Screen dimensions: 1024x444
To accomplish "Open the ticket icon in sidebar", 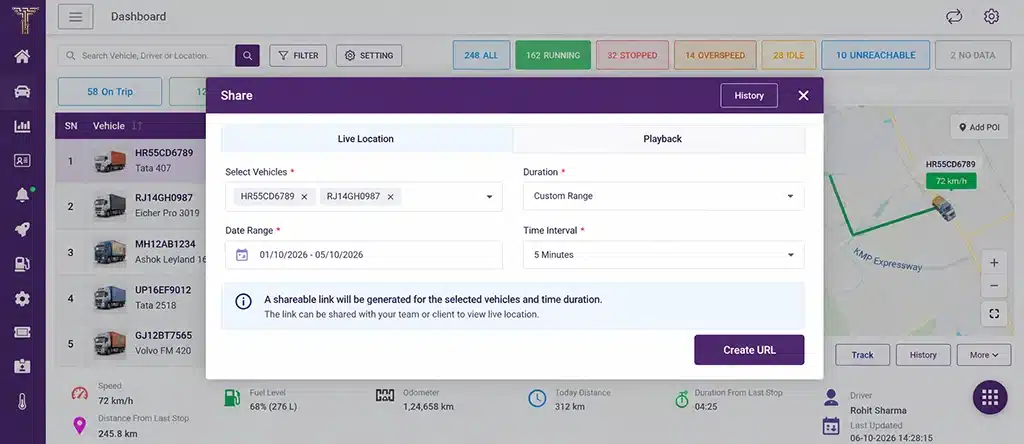I will coord(22,332).
